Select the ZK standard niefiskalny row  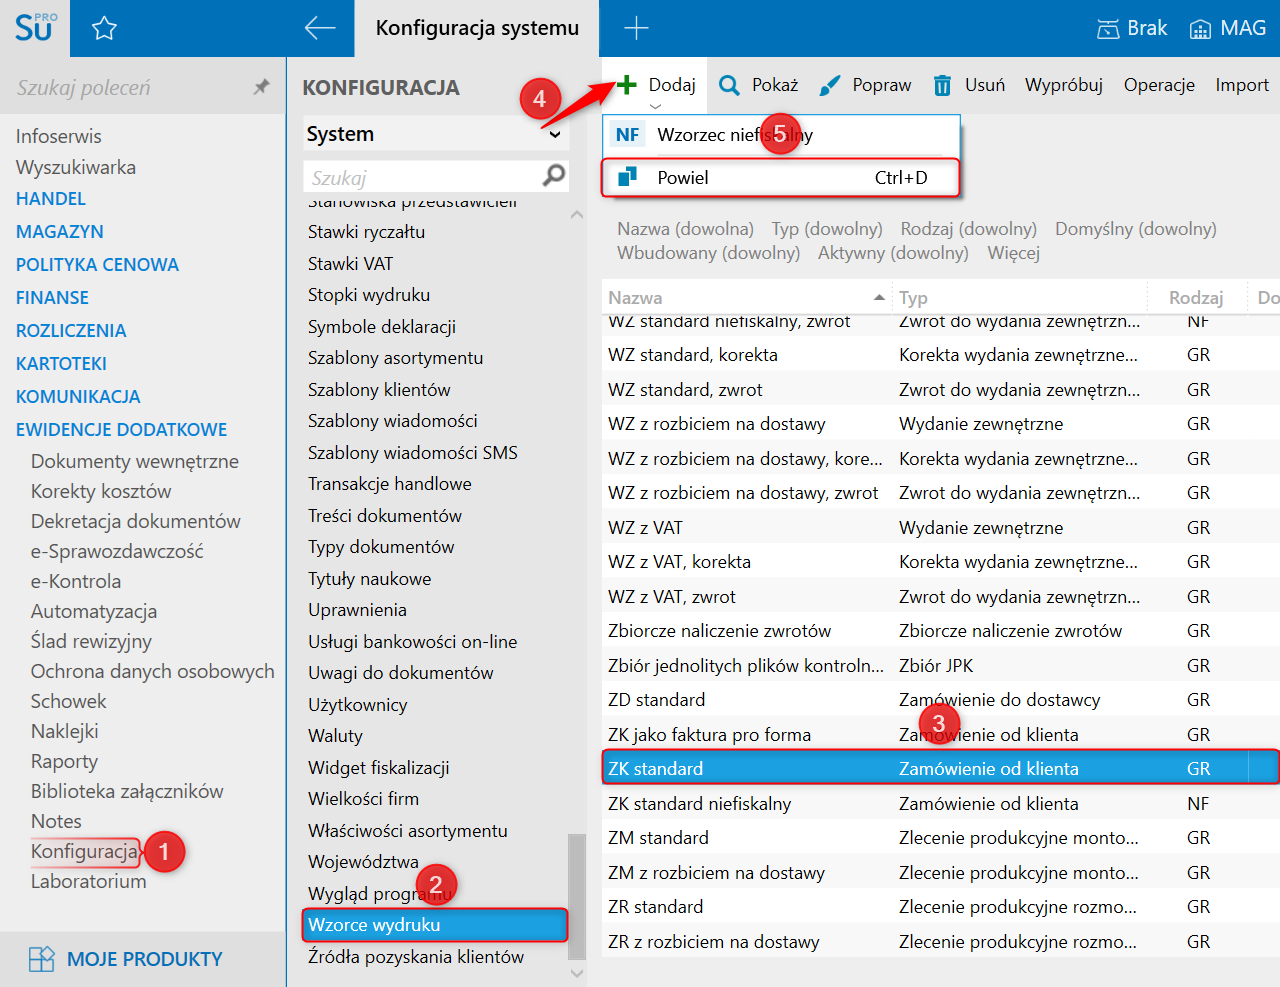940,804
